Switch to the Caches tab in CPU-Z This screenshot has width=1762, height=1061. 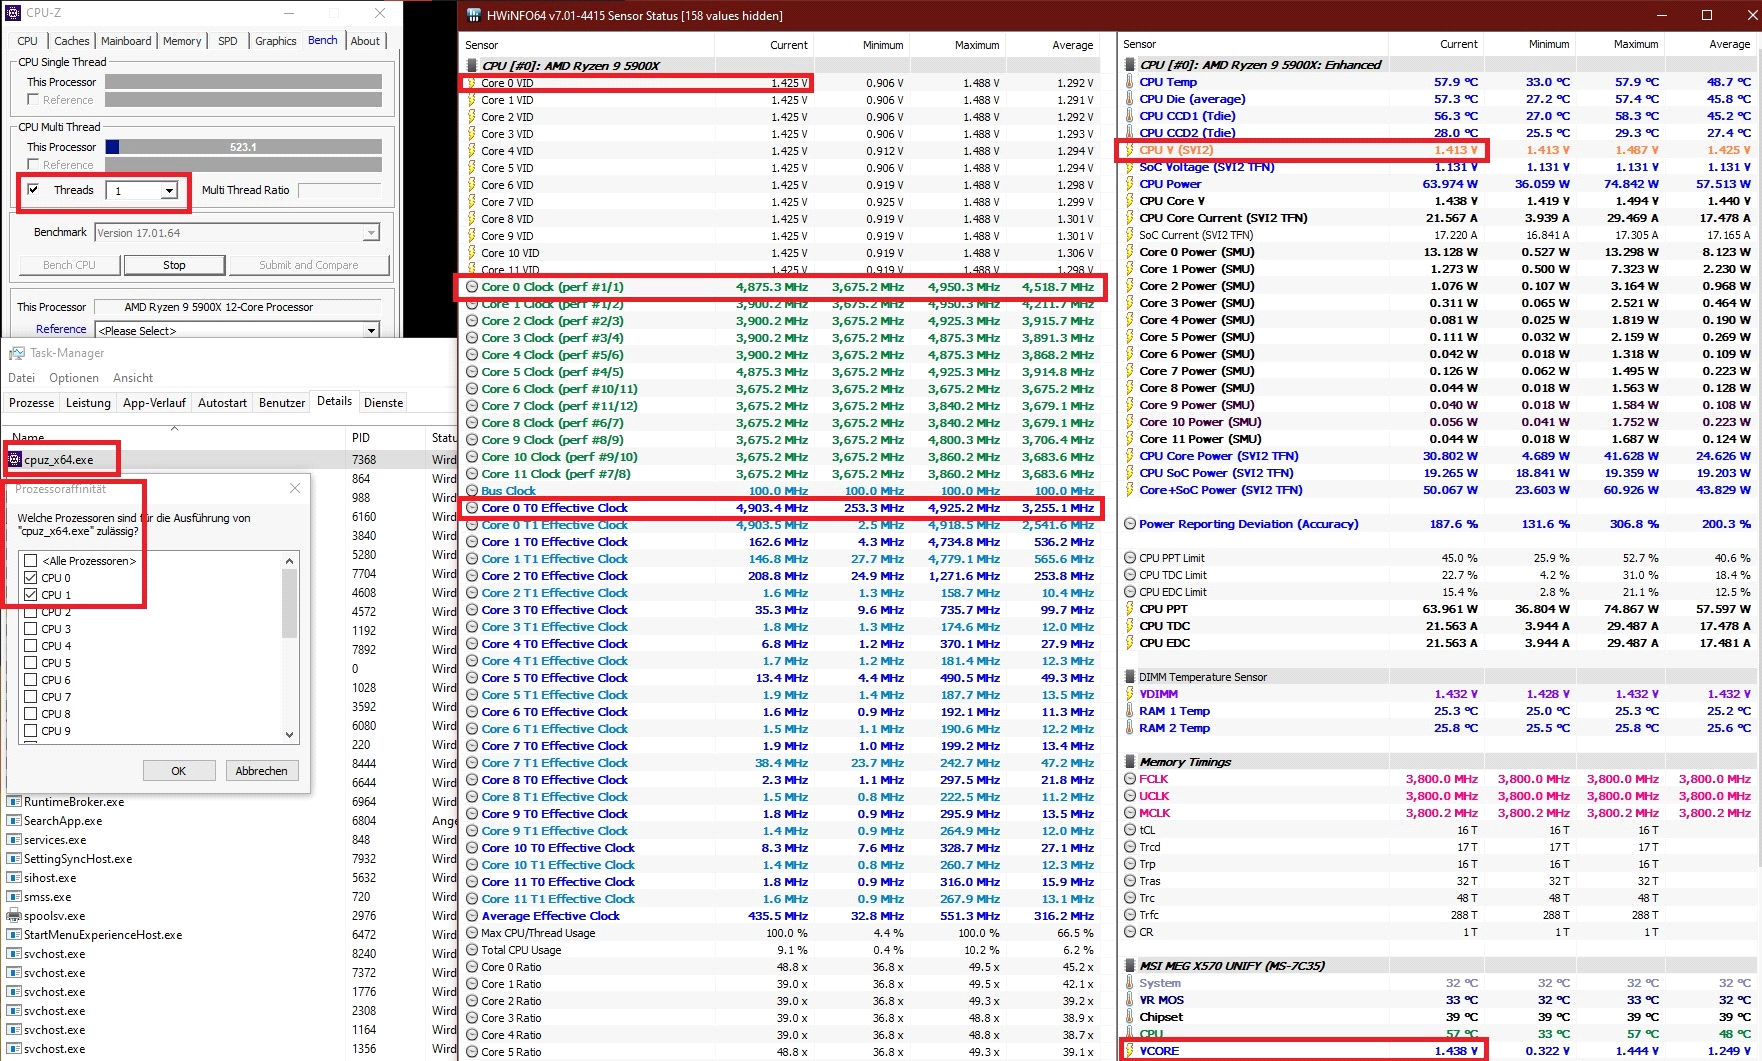point(71,41)
